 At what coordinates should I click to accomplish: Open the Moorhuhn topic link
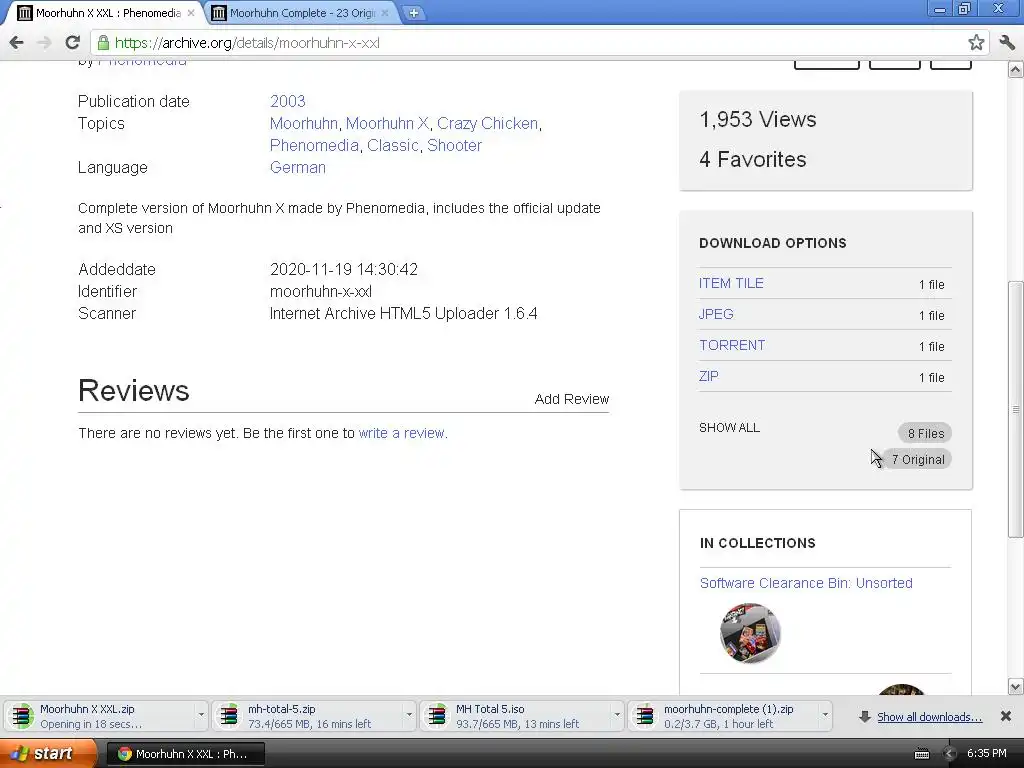(x=304, y=123)
